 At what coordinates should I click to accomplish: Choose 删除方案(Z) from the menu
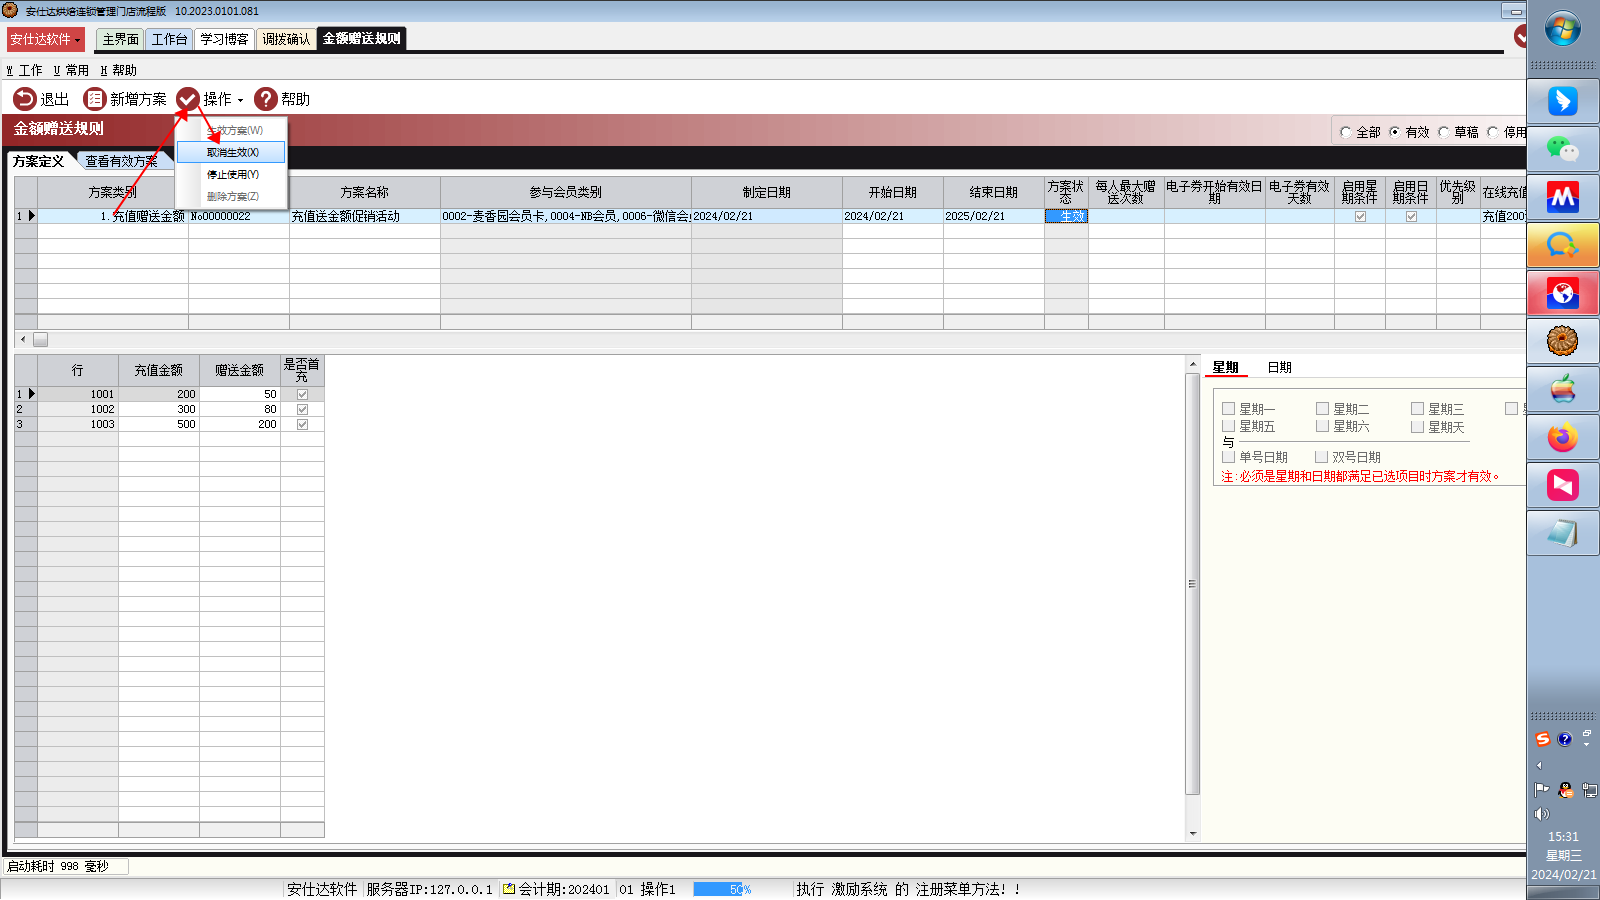[232, 196]
